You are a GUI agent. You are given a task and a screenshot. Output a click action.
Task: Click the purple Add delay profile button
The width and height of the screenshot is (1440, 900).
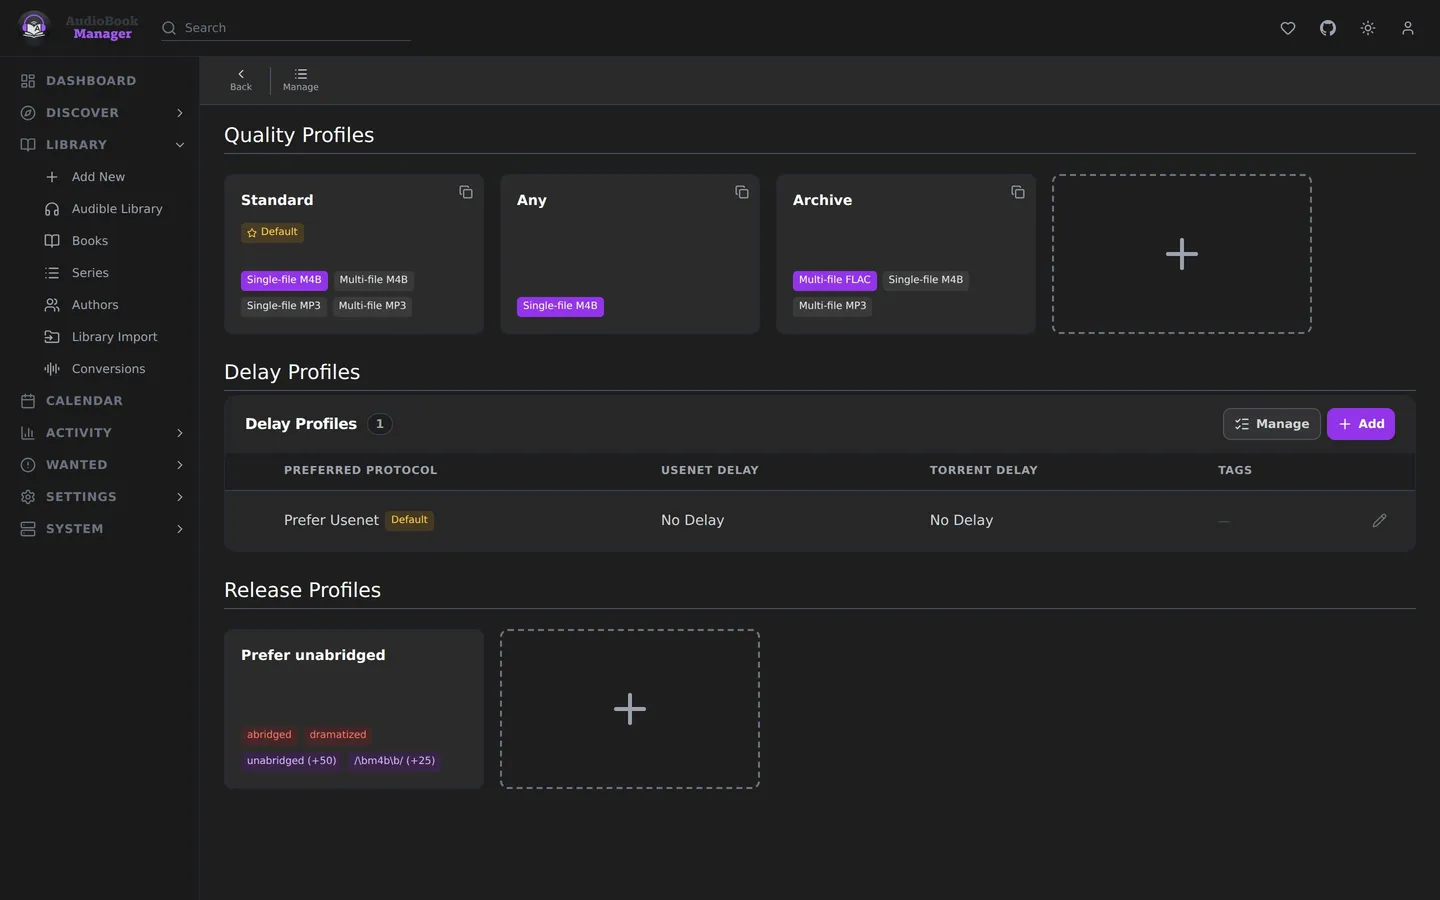point(1360,424)
